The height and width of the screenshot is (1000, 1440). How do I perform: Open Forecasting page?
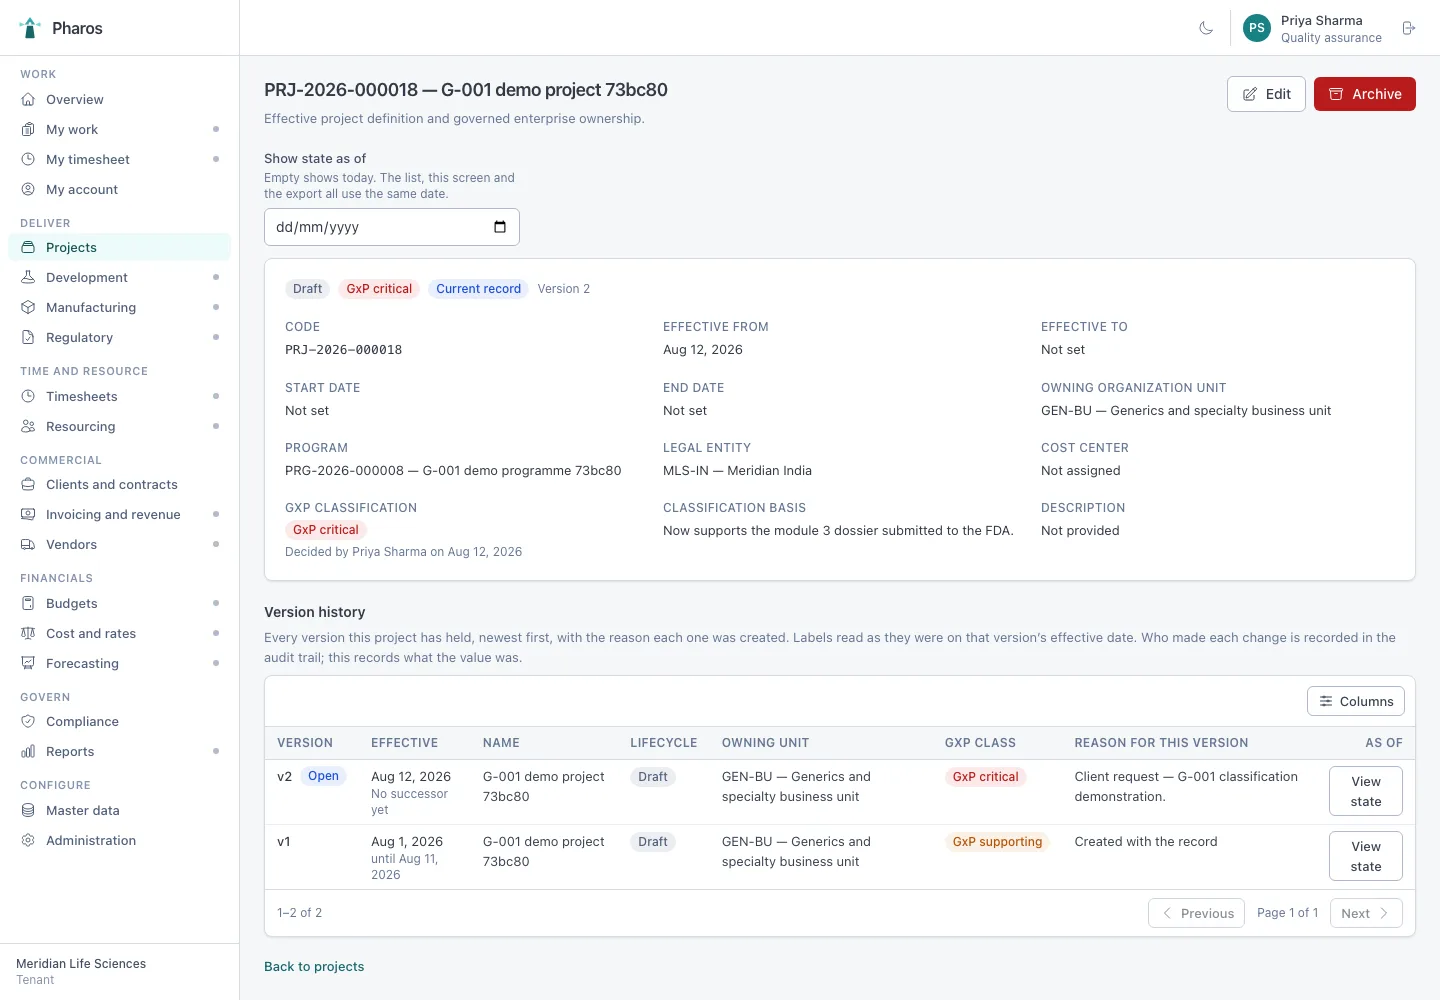(119, 664)
